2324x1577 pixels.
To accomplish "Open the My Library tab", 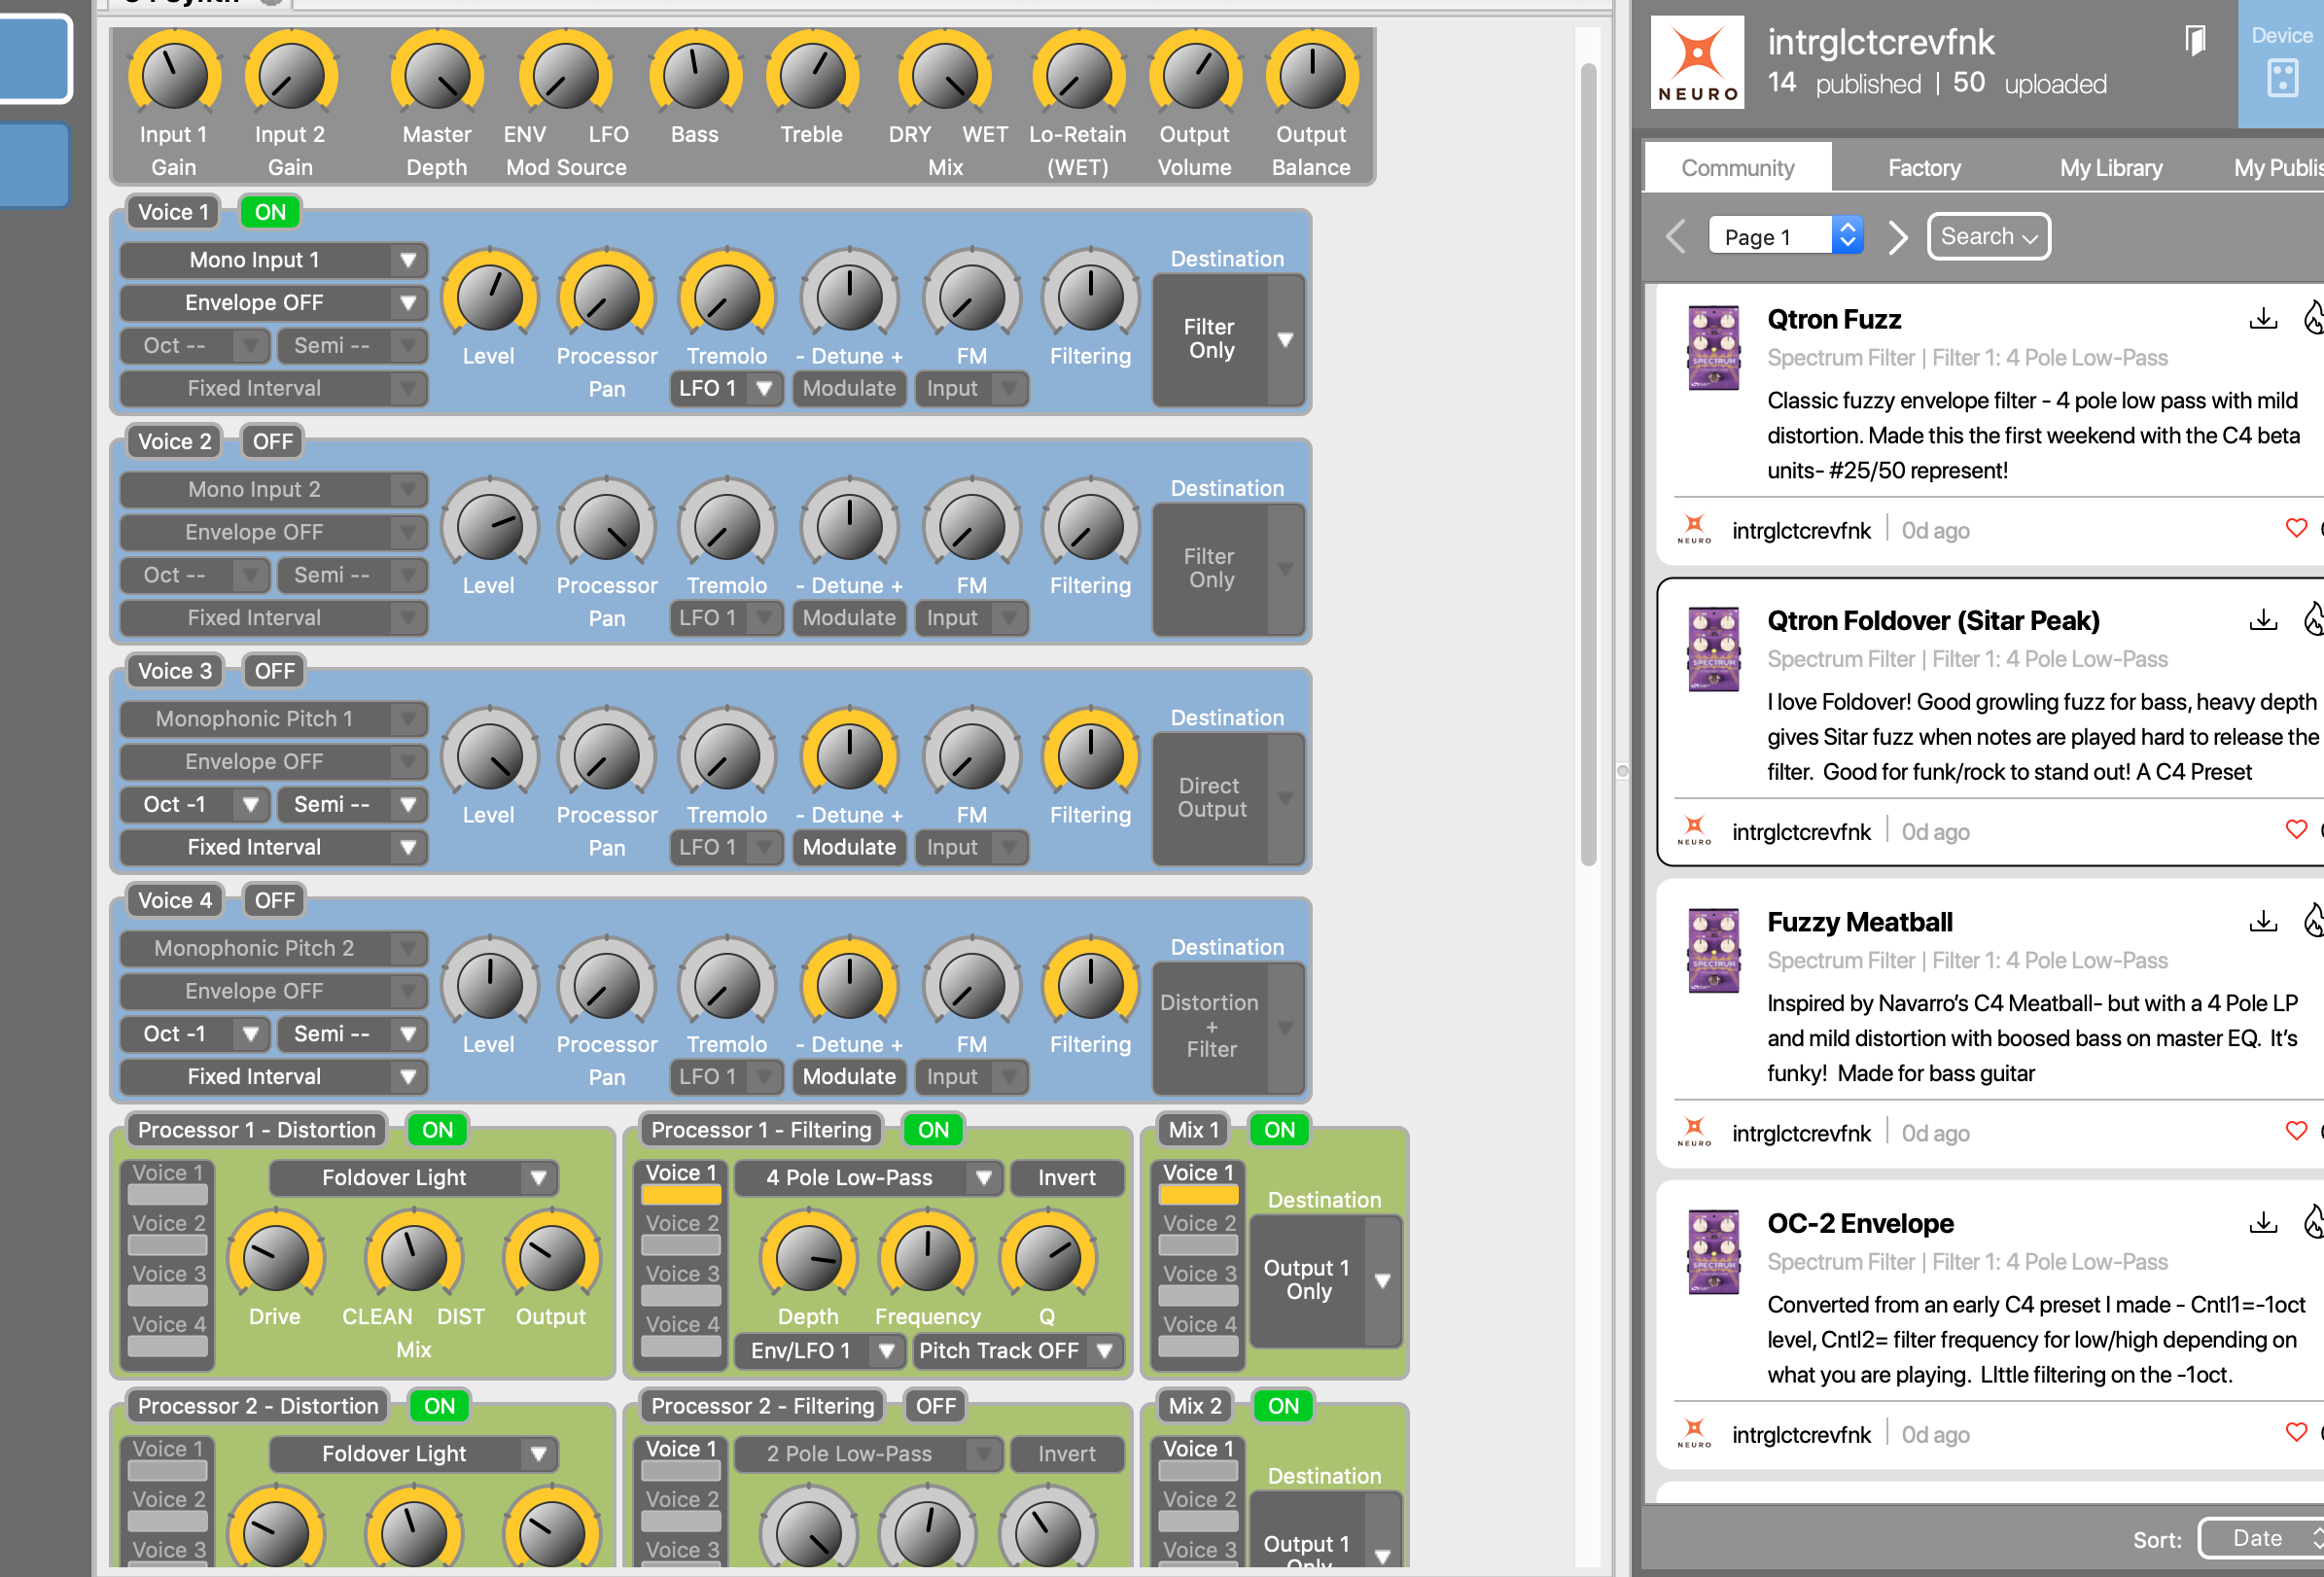I will pyautogui.click(x=2111, y=168).
